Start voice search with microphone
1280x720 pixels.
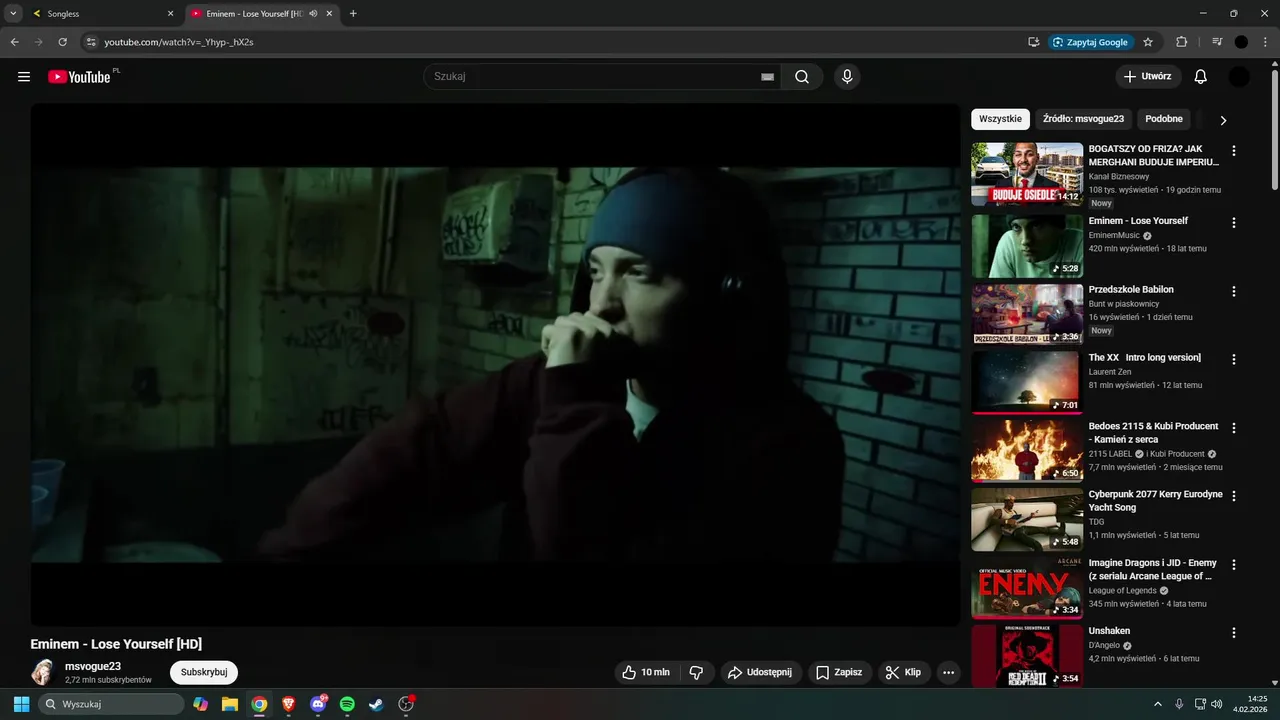coord(847,77)
